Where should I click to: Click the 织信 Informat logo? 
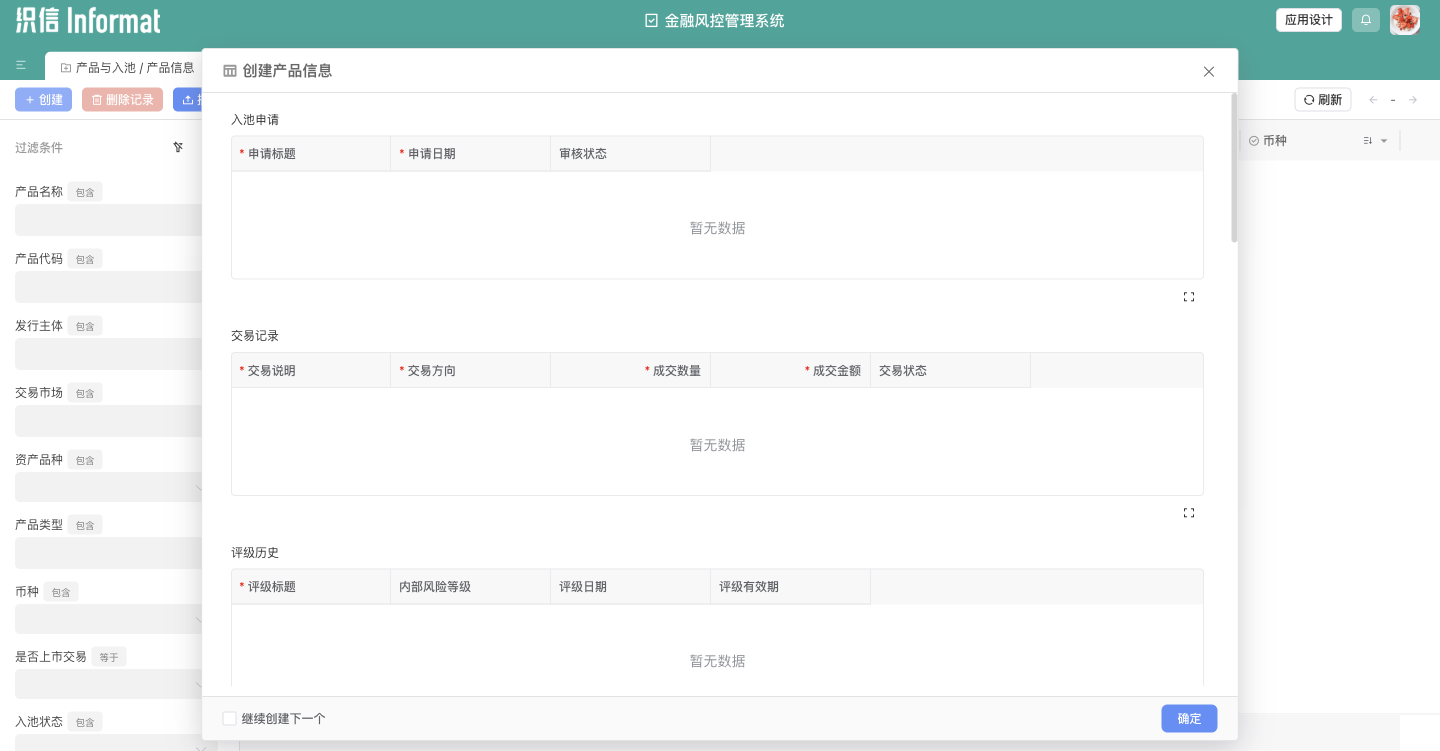[88, 20]
